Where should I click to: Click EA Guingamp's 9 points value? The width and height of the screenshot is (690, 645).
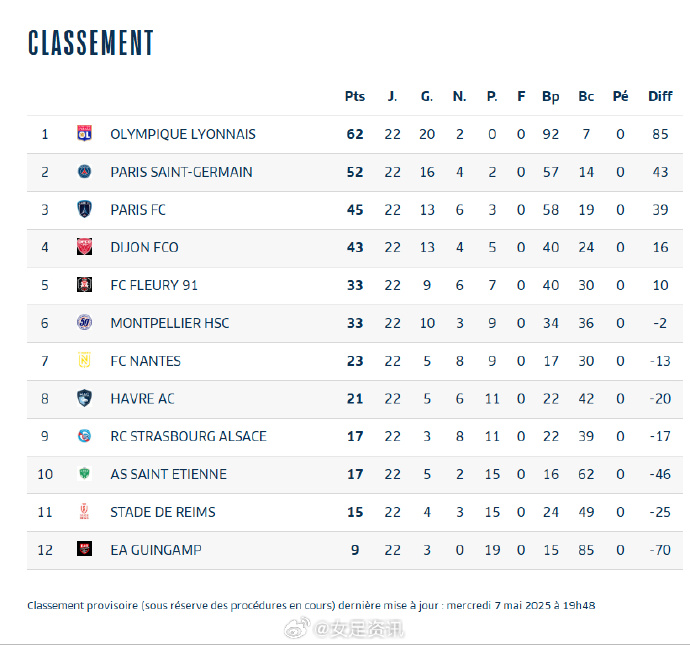coord(355,550)
